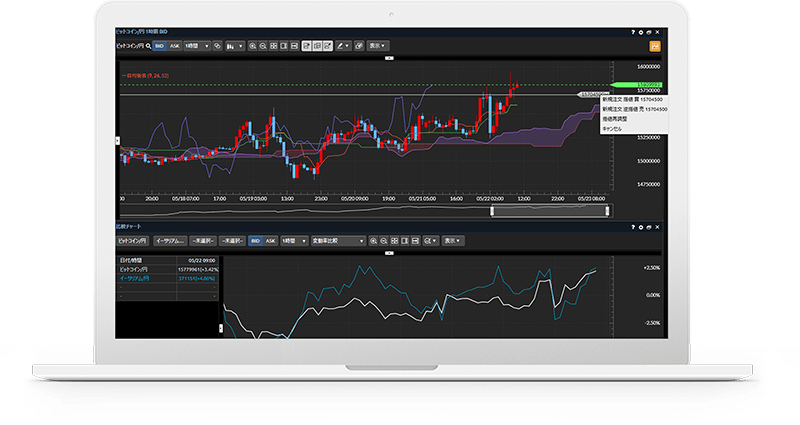This screenshot has height=425, width=800.
Task: Toggle BID price in top chart toolbar
Action: (x=158, y=46)
